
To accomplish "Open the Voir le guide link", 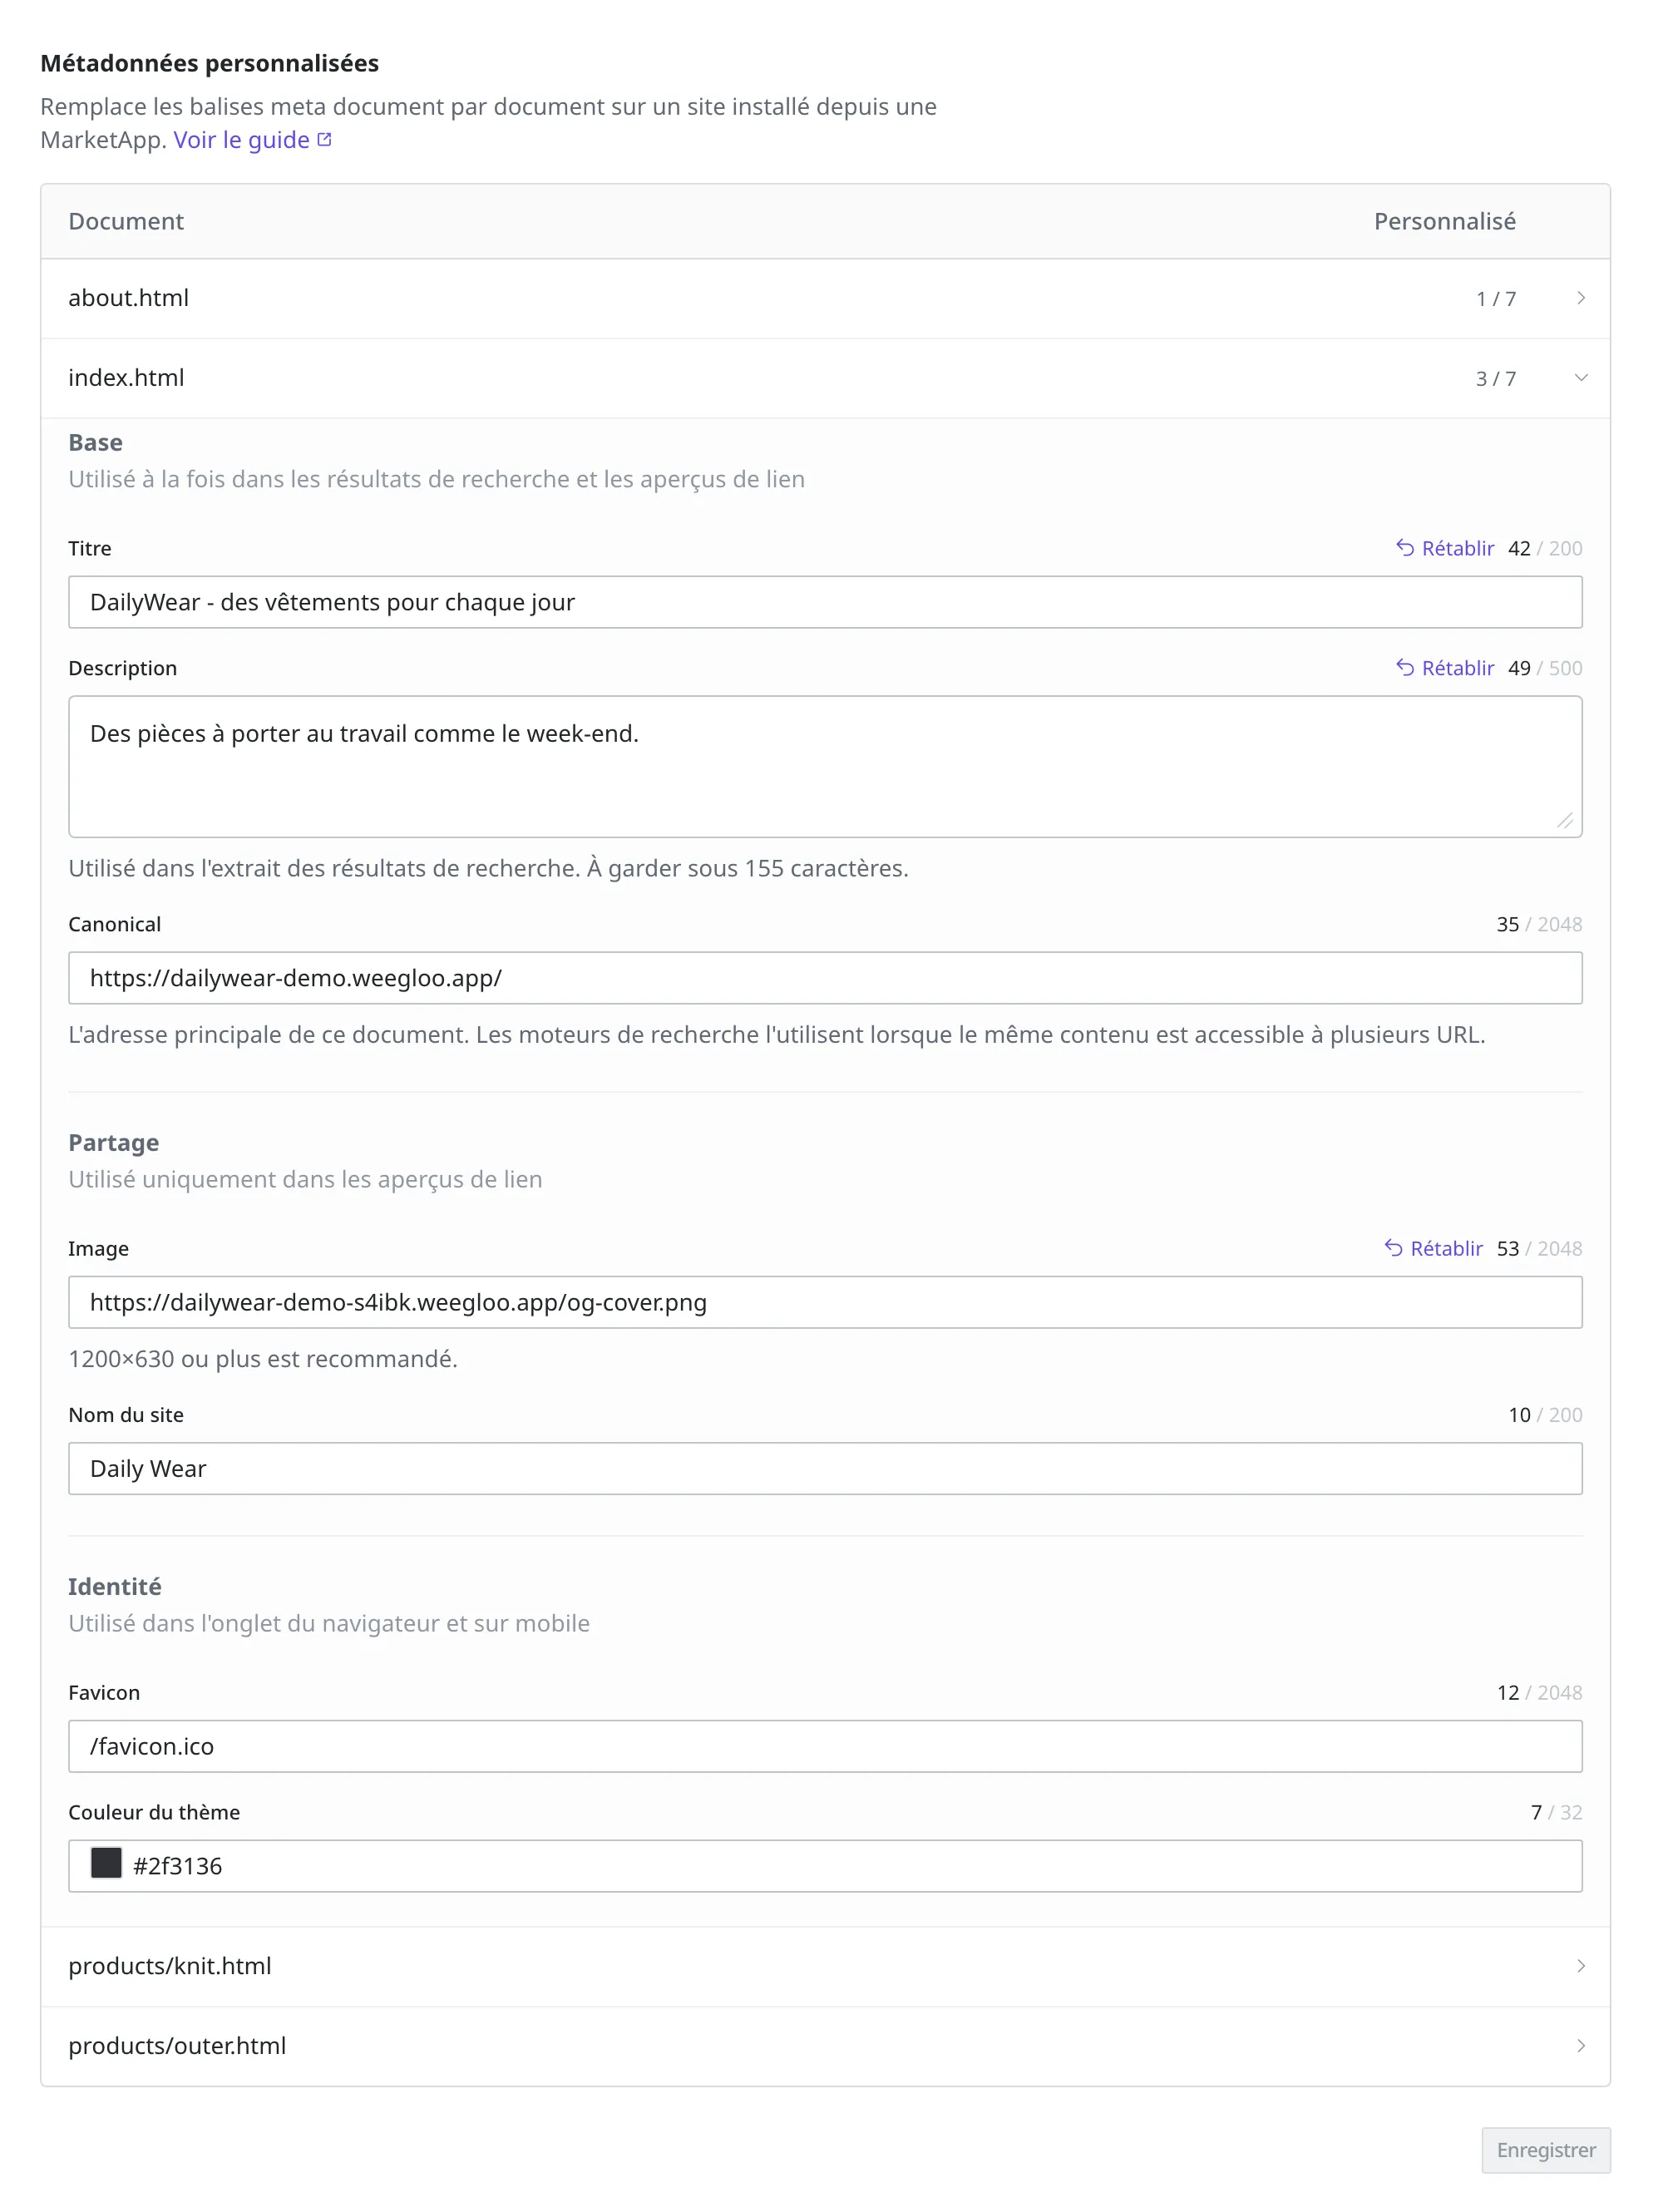I will [242, 140].
